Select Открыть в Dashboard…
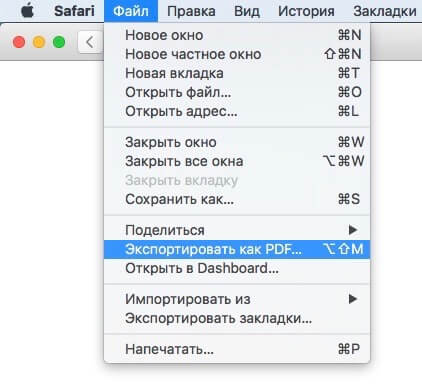422x392 pixels. point(237,268)
